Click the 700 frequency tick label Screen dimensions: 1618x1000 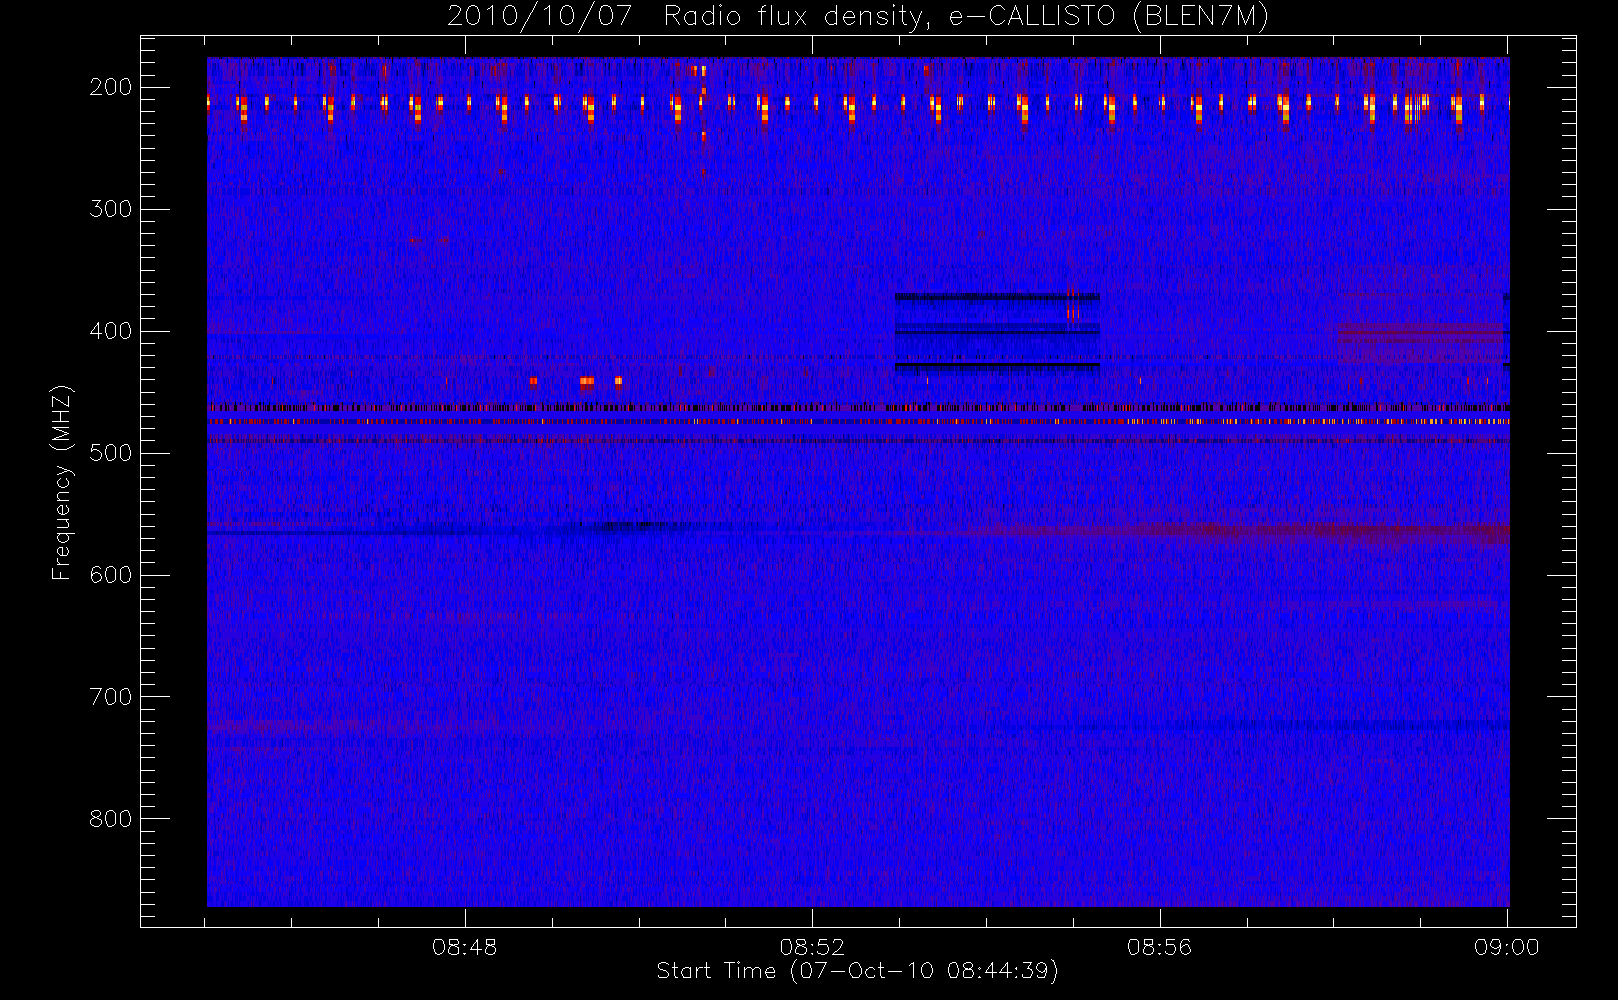coord(110,697)
